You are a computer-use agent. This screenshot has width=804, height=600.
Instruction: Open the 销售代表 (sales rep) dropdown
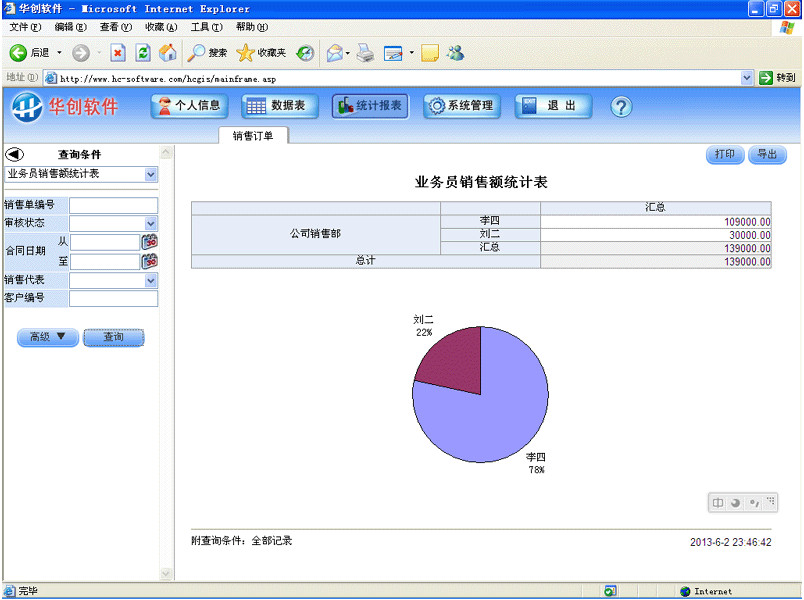click(x=152, y=281)
